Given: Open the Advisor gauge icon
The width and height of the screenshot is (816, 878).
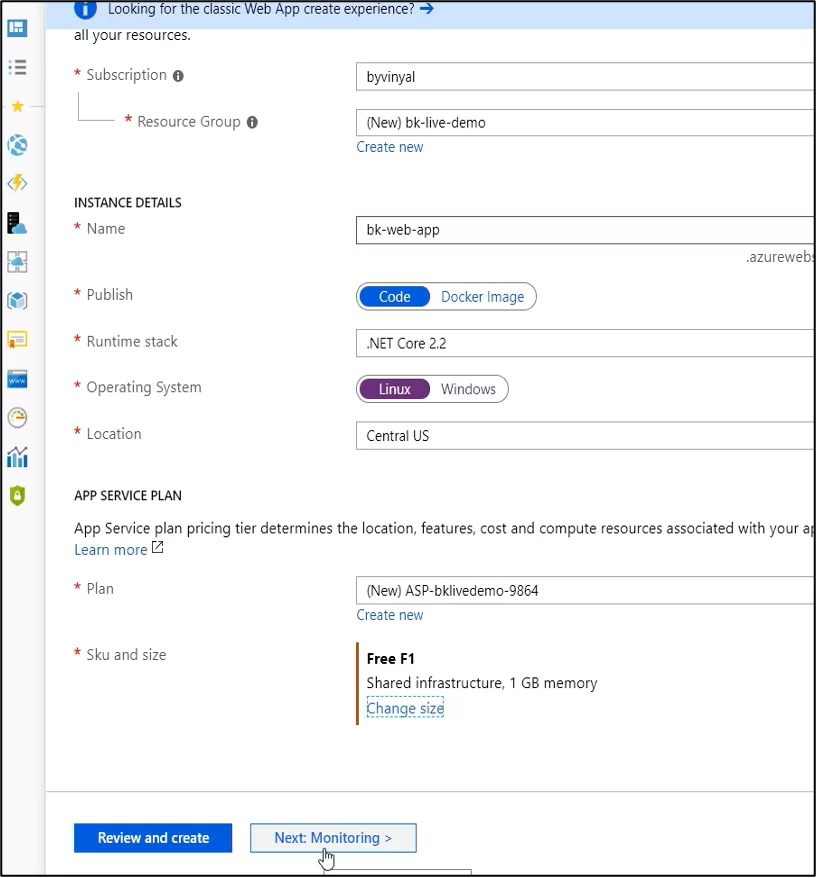Looking at the screenshot, I should [x=17, y=418].
